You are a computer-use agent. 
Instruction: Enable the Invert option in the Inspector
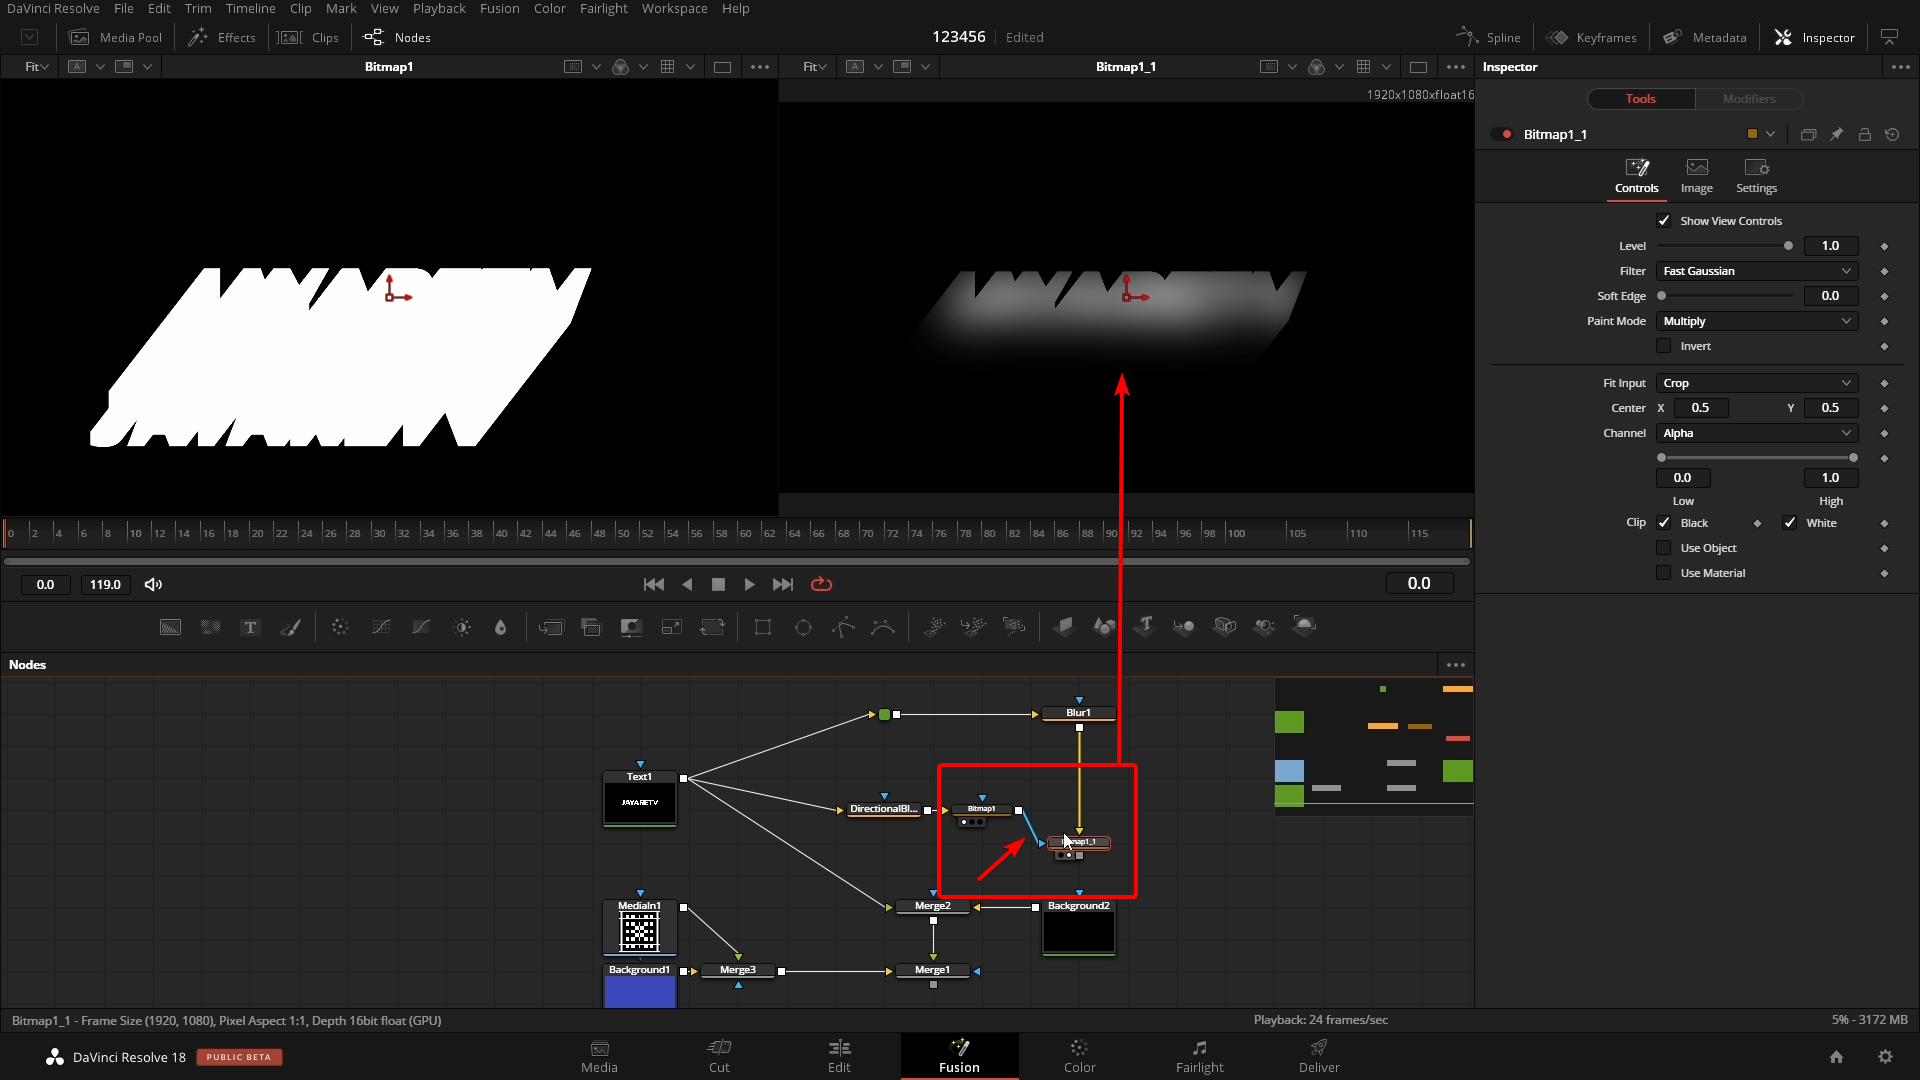click(1665, 345)
